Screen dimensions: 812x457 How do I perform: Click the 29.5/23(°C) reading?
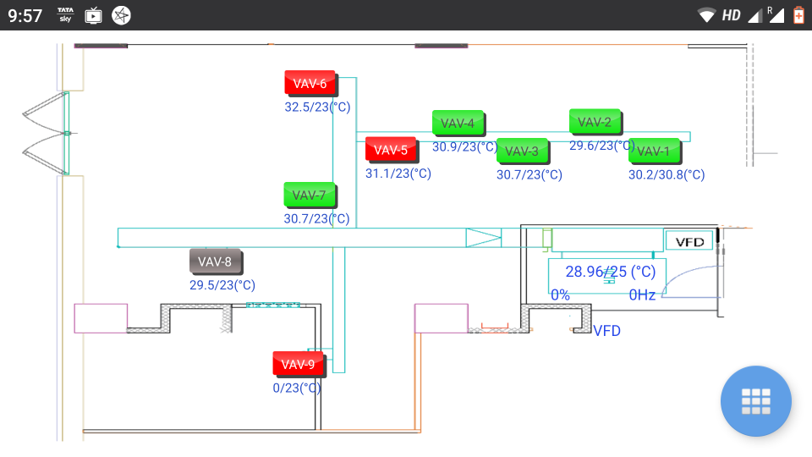click(x=222, y=285)
